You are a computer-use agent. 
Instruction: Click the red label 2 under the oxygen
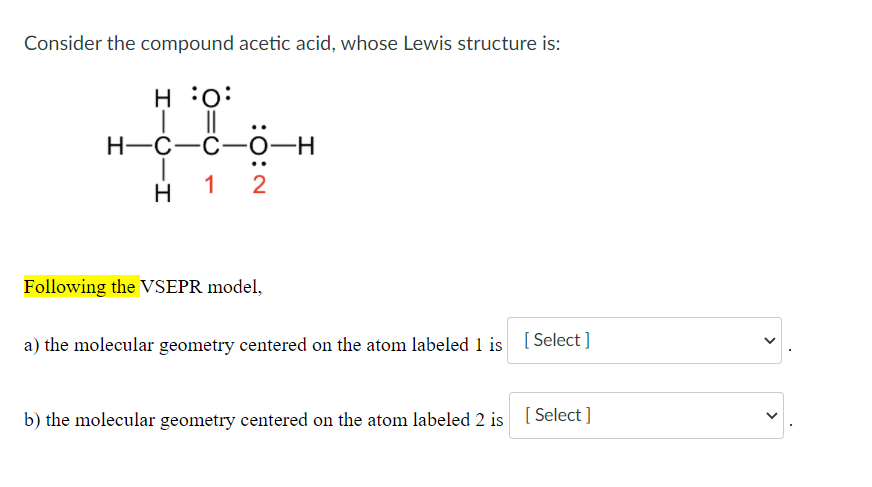[259, 185]
